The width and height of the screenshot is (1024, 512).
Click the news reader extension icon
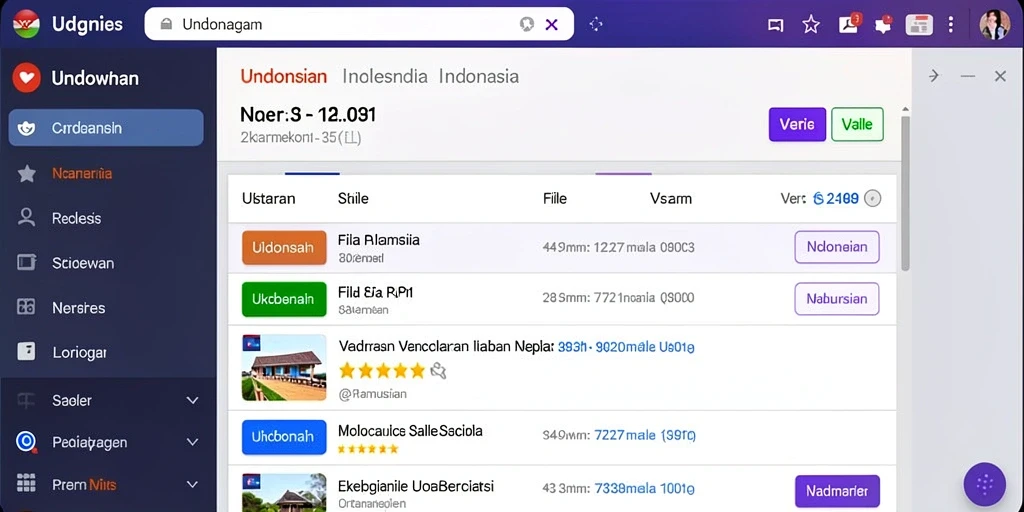[x=919, y=25]
